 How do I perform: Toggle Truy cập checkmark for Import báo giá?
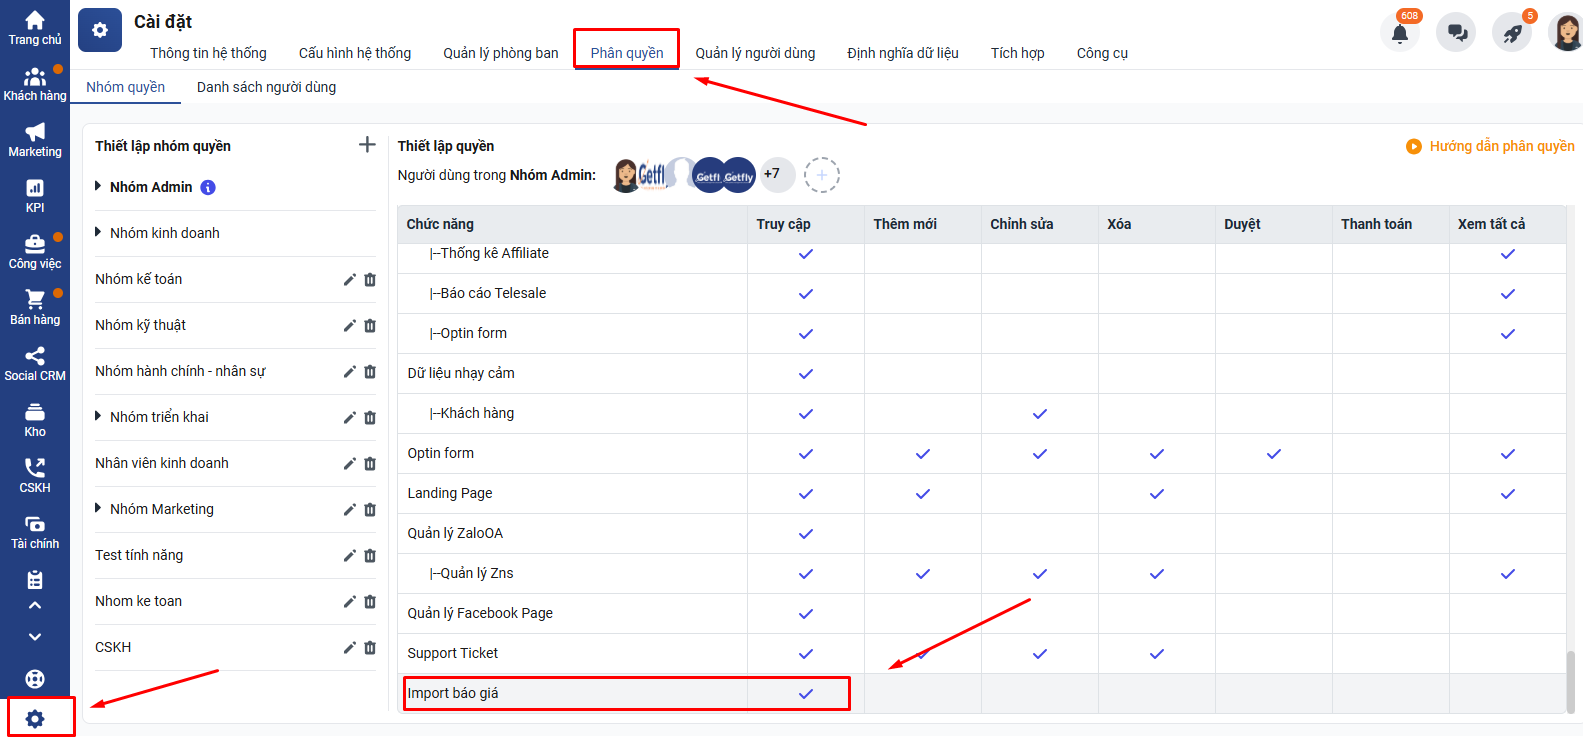805,694
